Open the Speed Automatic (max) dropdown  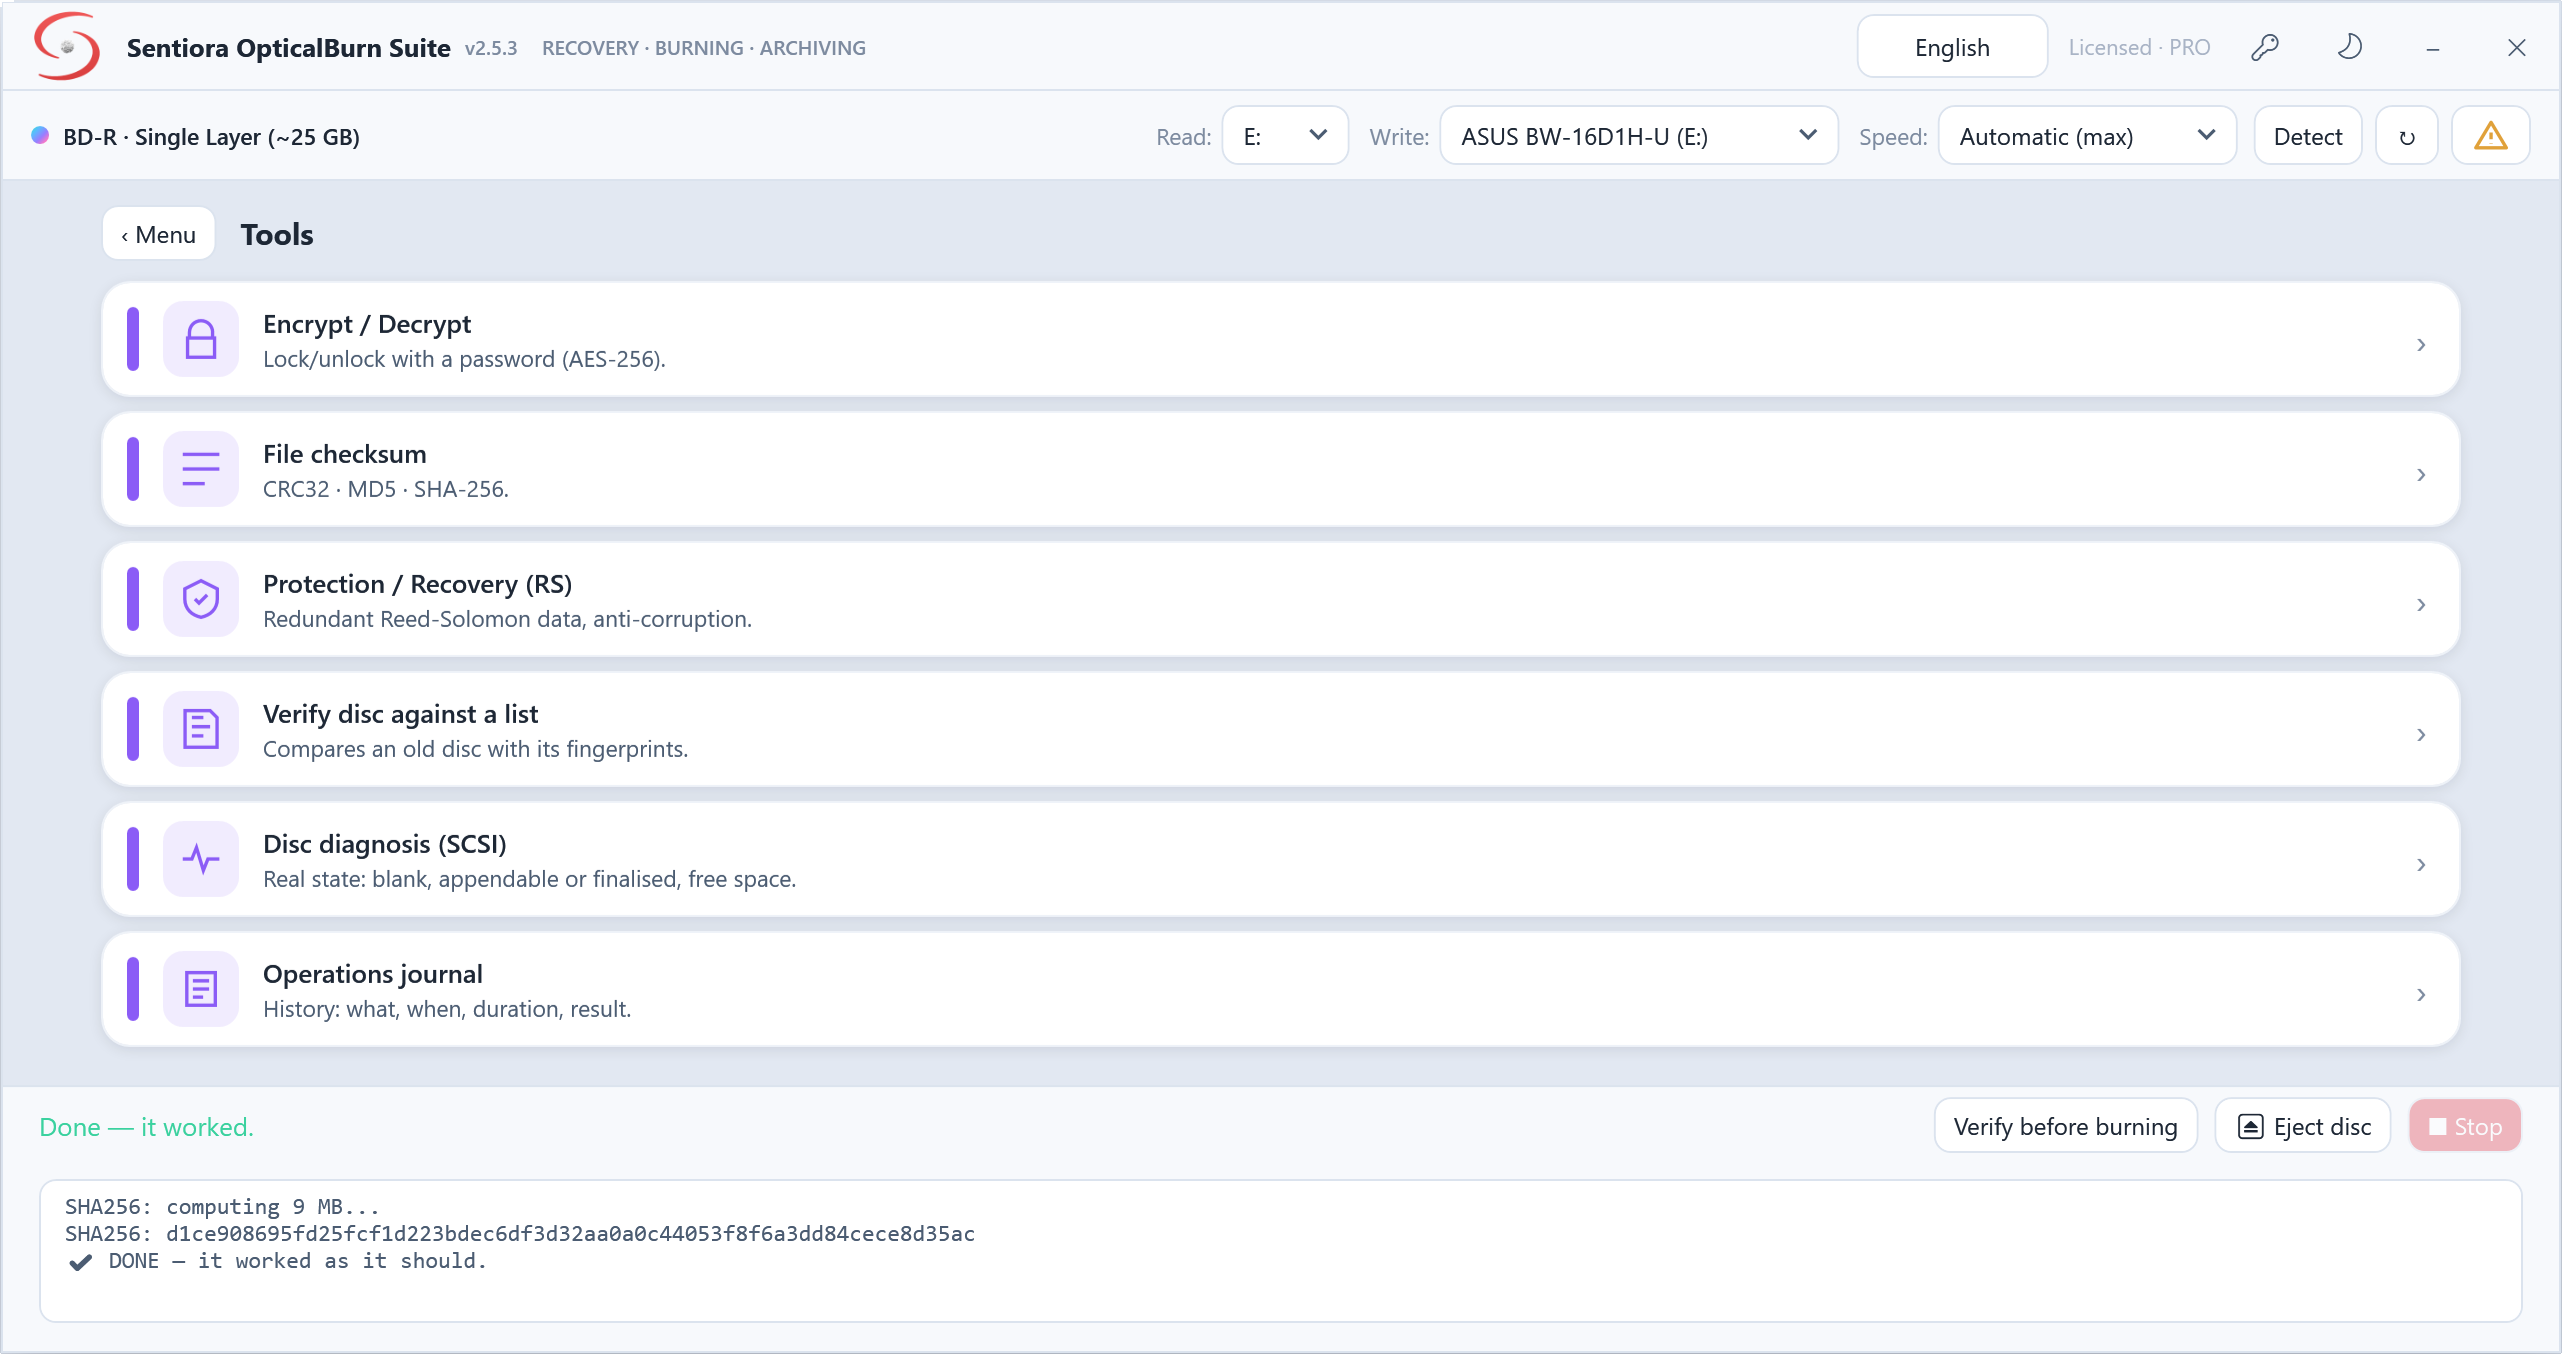[x=2087, y=136]
